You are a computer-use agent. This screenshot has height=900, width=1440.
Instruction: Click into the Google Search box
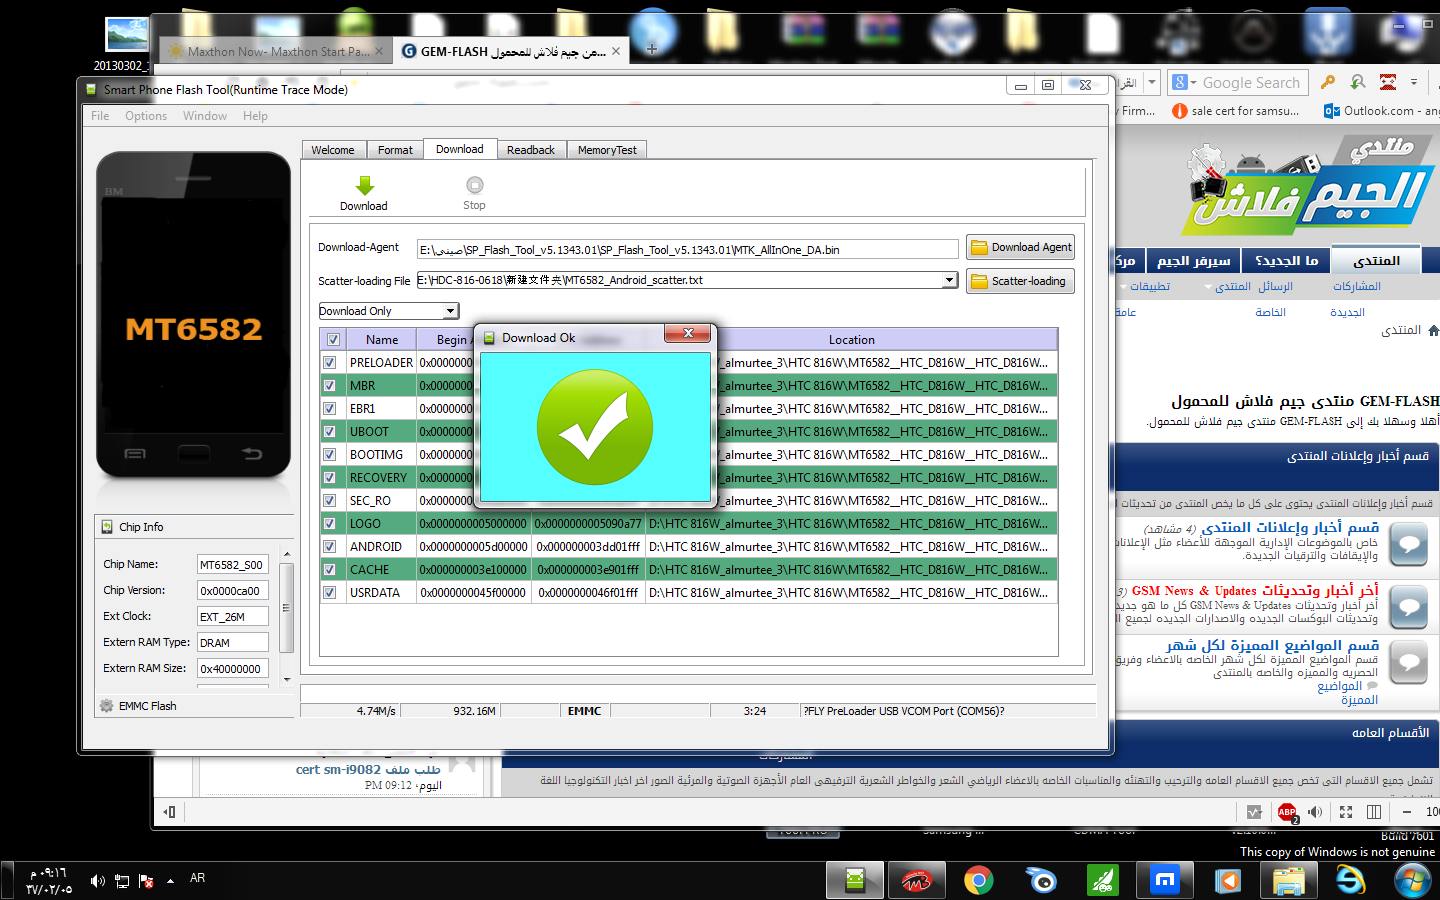tap(1250, 83)
